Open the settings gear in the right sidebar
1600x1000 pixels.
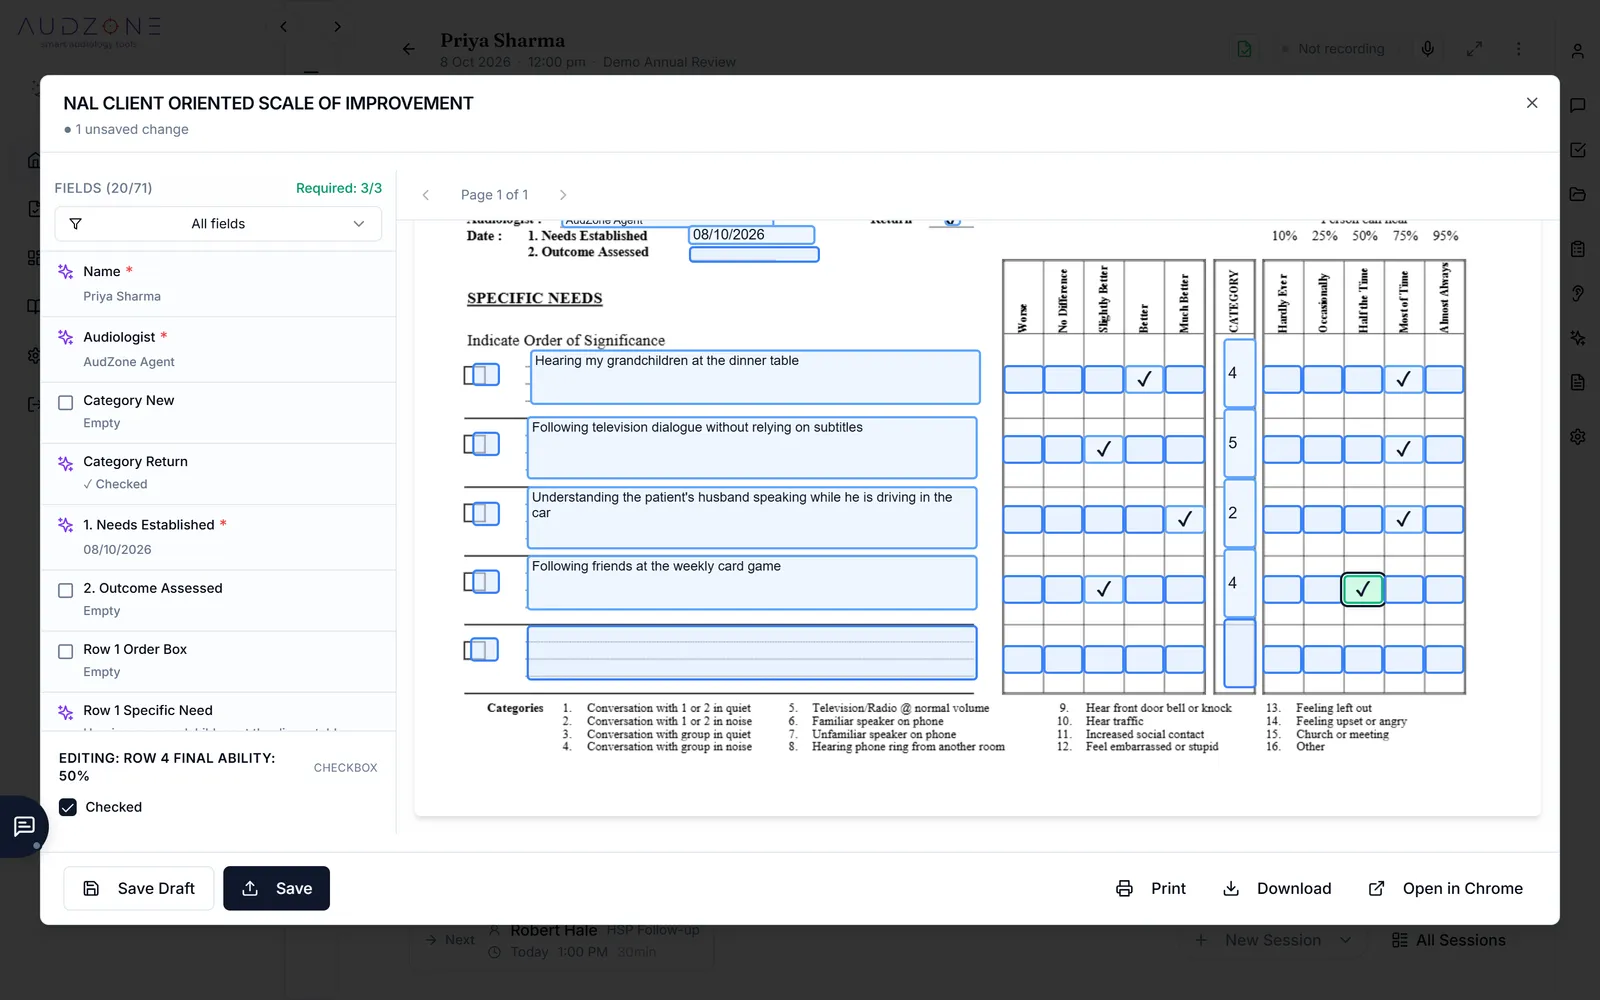[1577, 437]
